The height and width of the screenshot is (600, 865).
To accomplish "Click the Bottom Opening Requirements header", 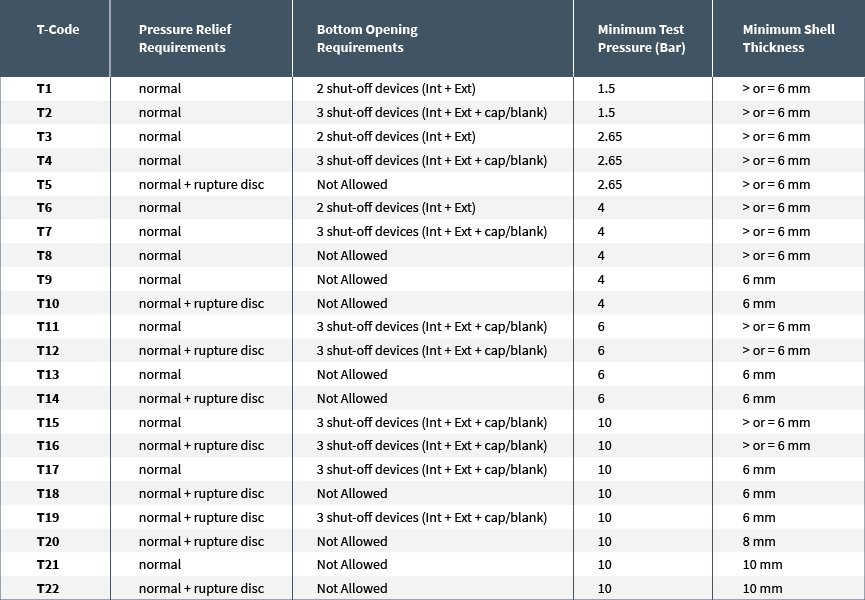I will coord(367,39).
